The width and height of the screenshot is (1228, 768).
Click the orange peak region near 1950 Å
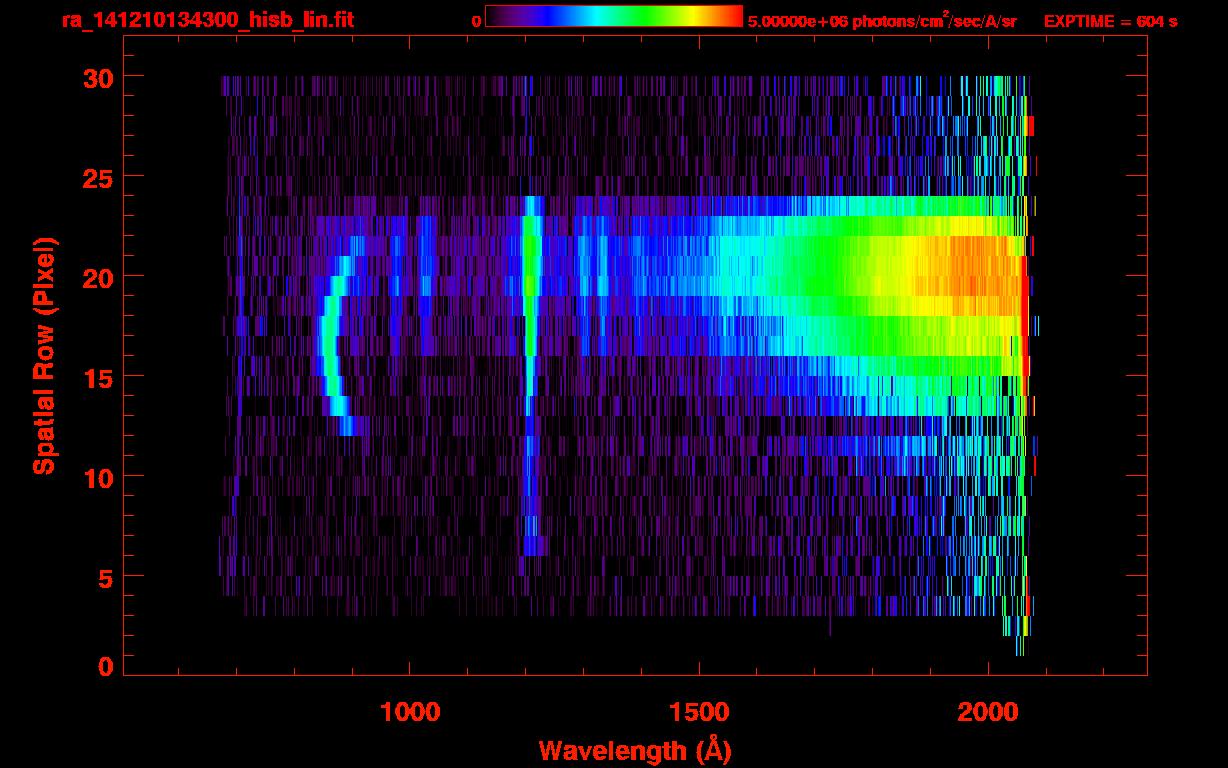pyautogui.click(x=975, y=275)
